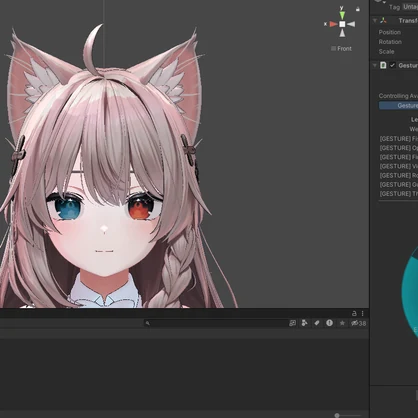Toggle the scene gizmo rotation lock
Image resolution: width=418 pixels, height=418 pixels.
pyautogui.click(x=358, y=9)
